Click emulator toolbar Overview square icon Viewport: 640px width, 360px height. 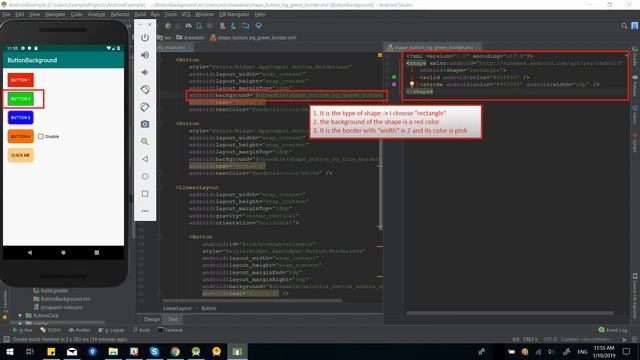tap(145, 193)
